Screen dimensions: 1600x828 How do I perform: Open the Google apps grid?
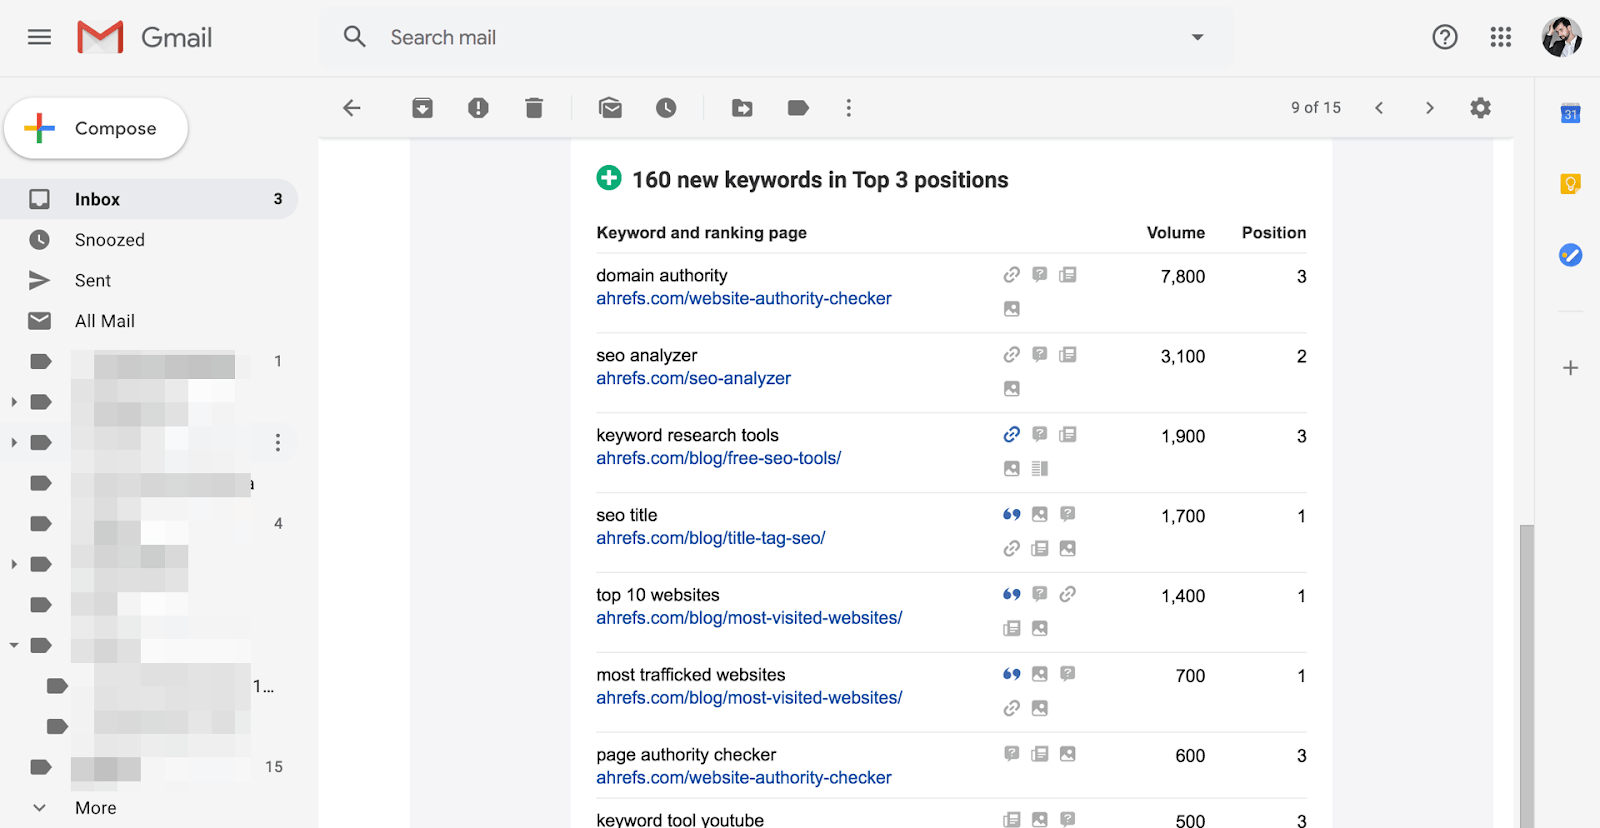point(1500,37)
